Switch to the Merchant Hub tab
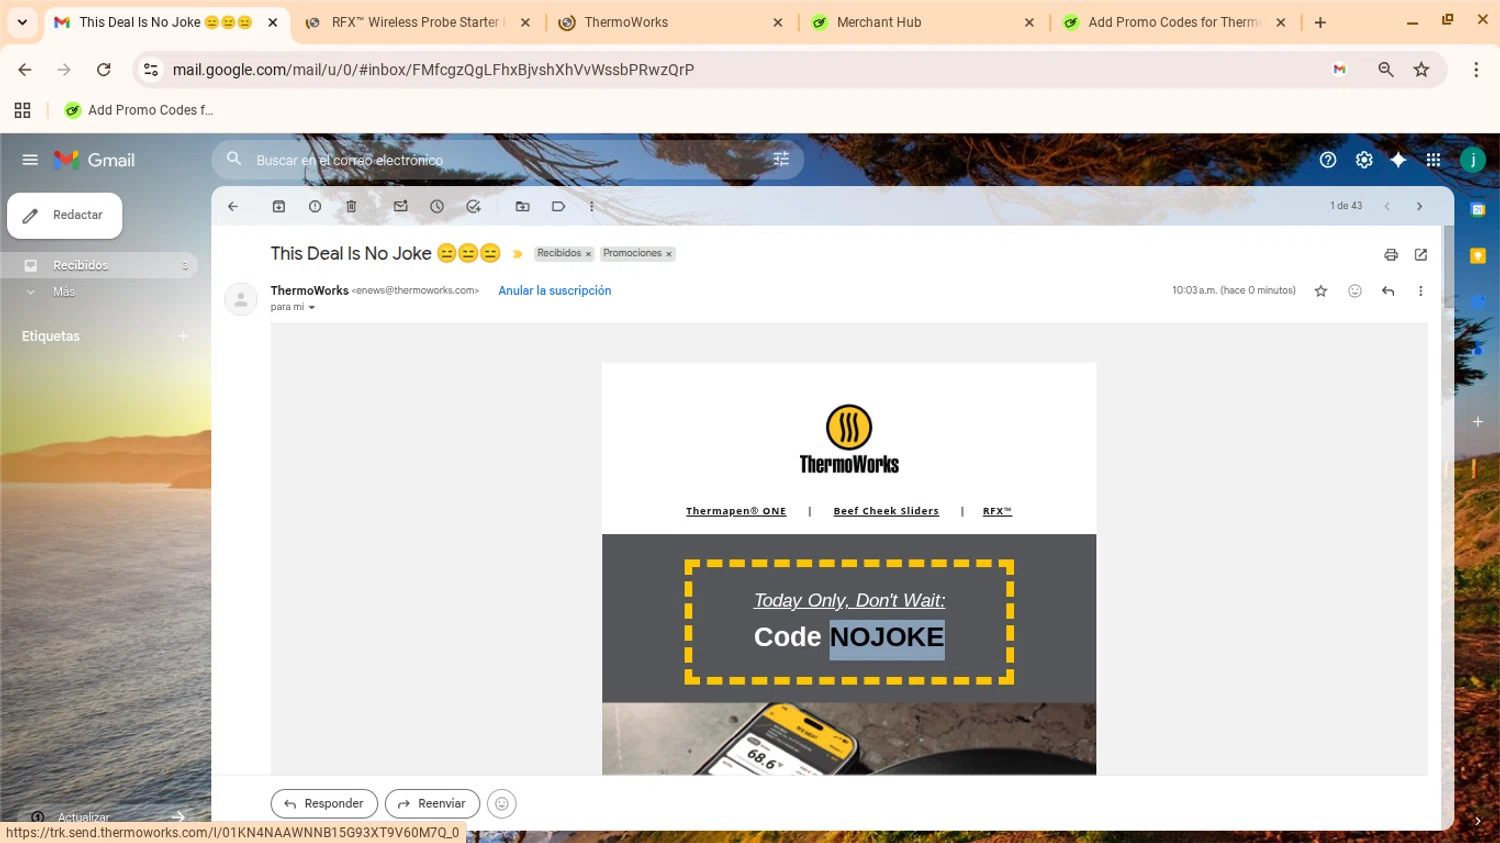The image size is (1500, 843). pyautogui.click(x=922, y=22)
